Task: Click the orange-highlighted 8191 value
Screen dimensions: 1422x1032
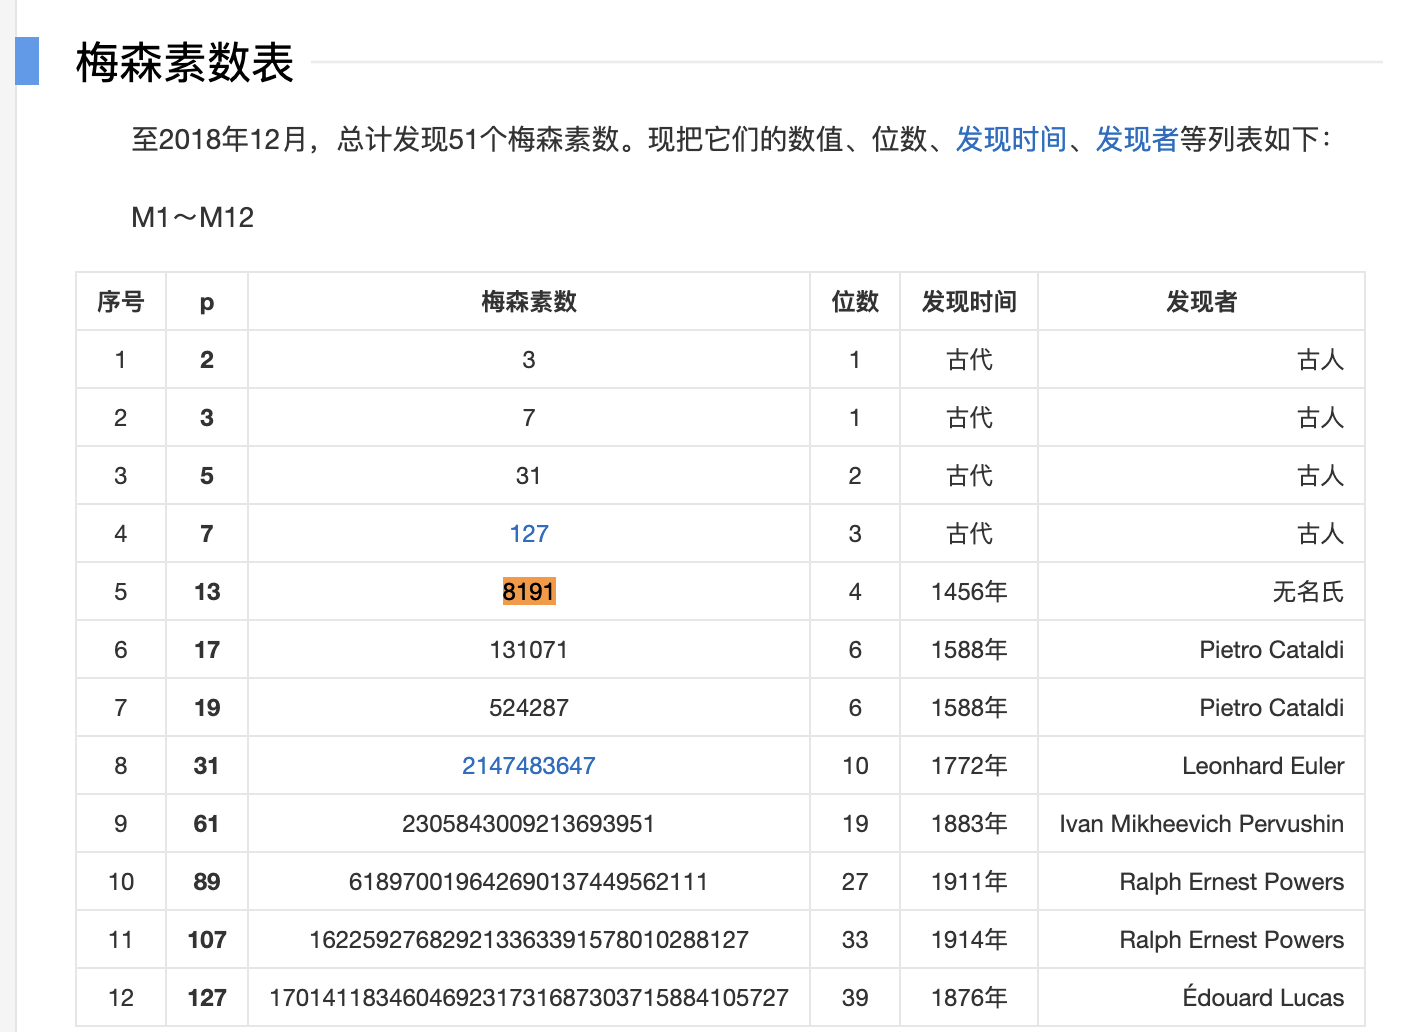Action: click(528, 592)
